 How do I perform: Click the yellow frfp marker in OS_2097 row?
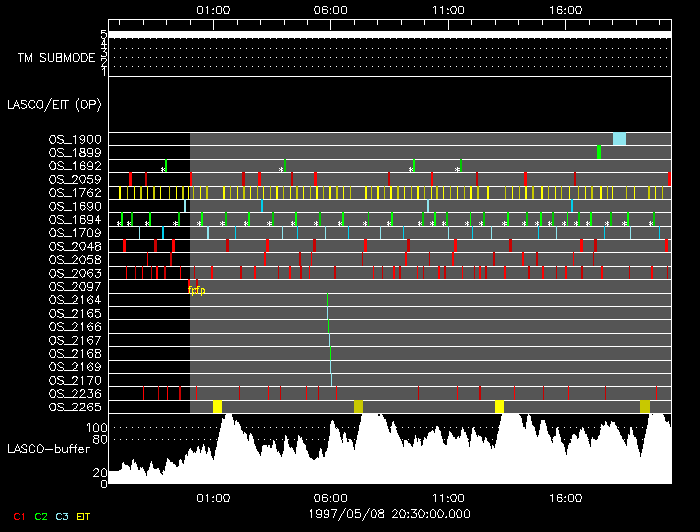click(x=196, y=290)
